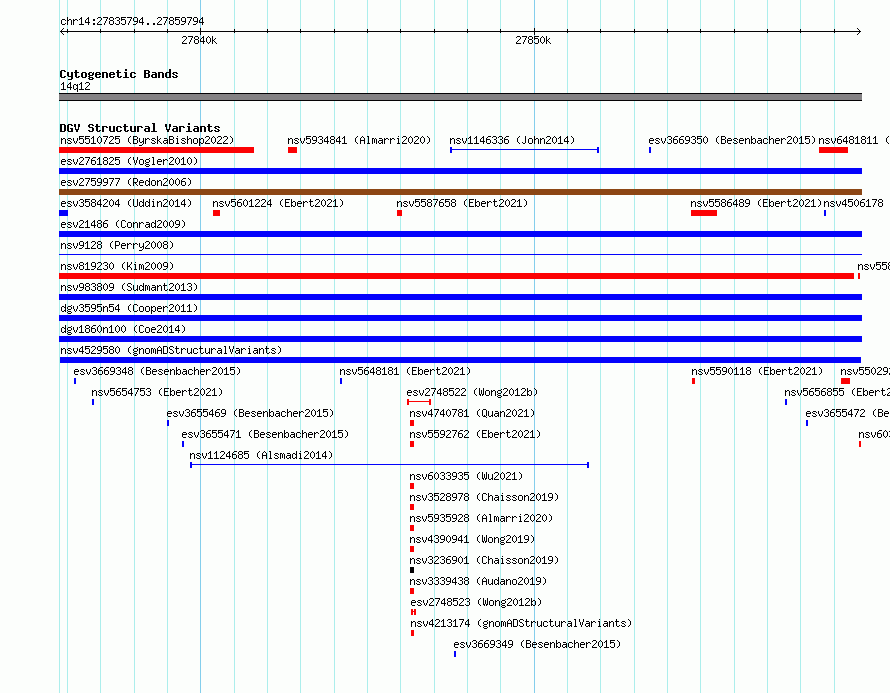Open nsv983809 (Sudmant2013) variant
890x693 pixels.
click(129, 287)
